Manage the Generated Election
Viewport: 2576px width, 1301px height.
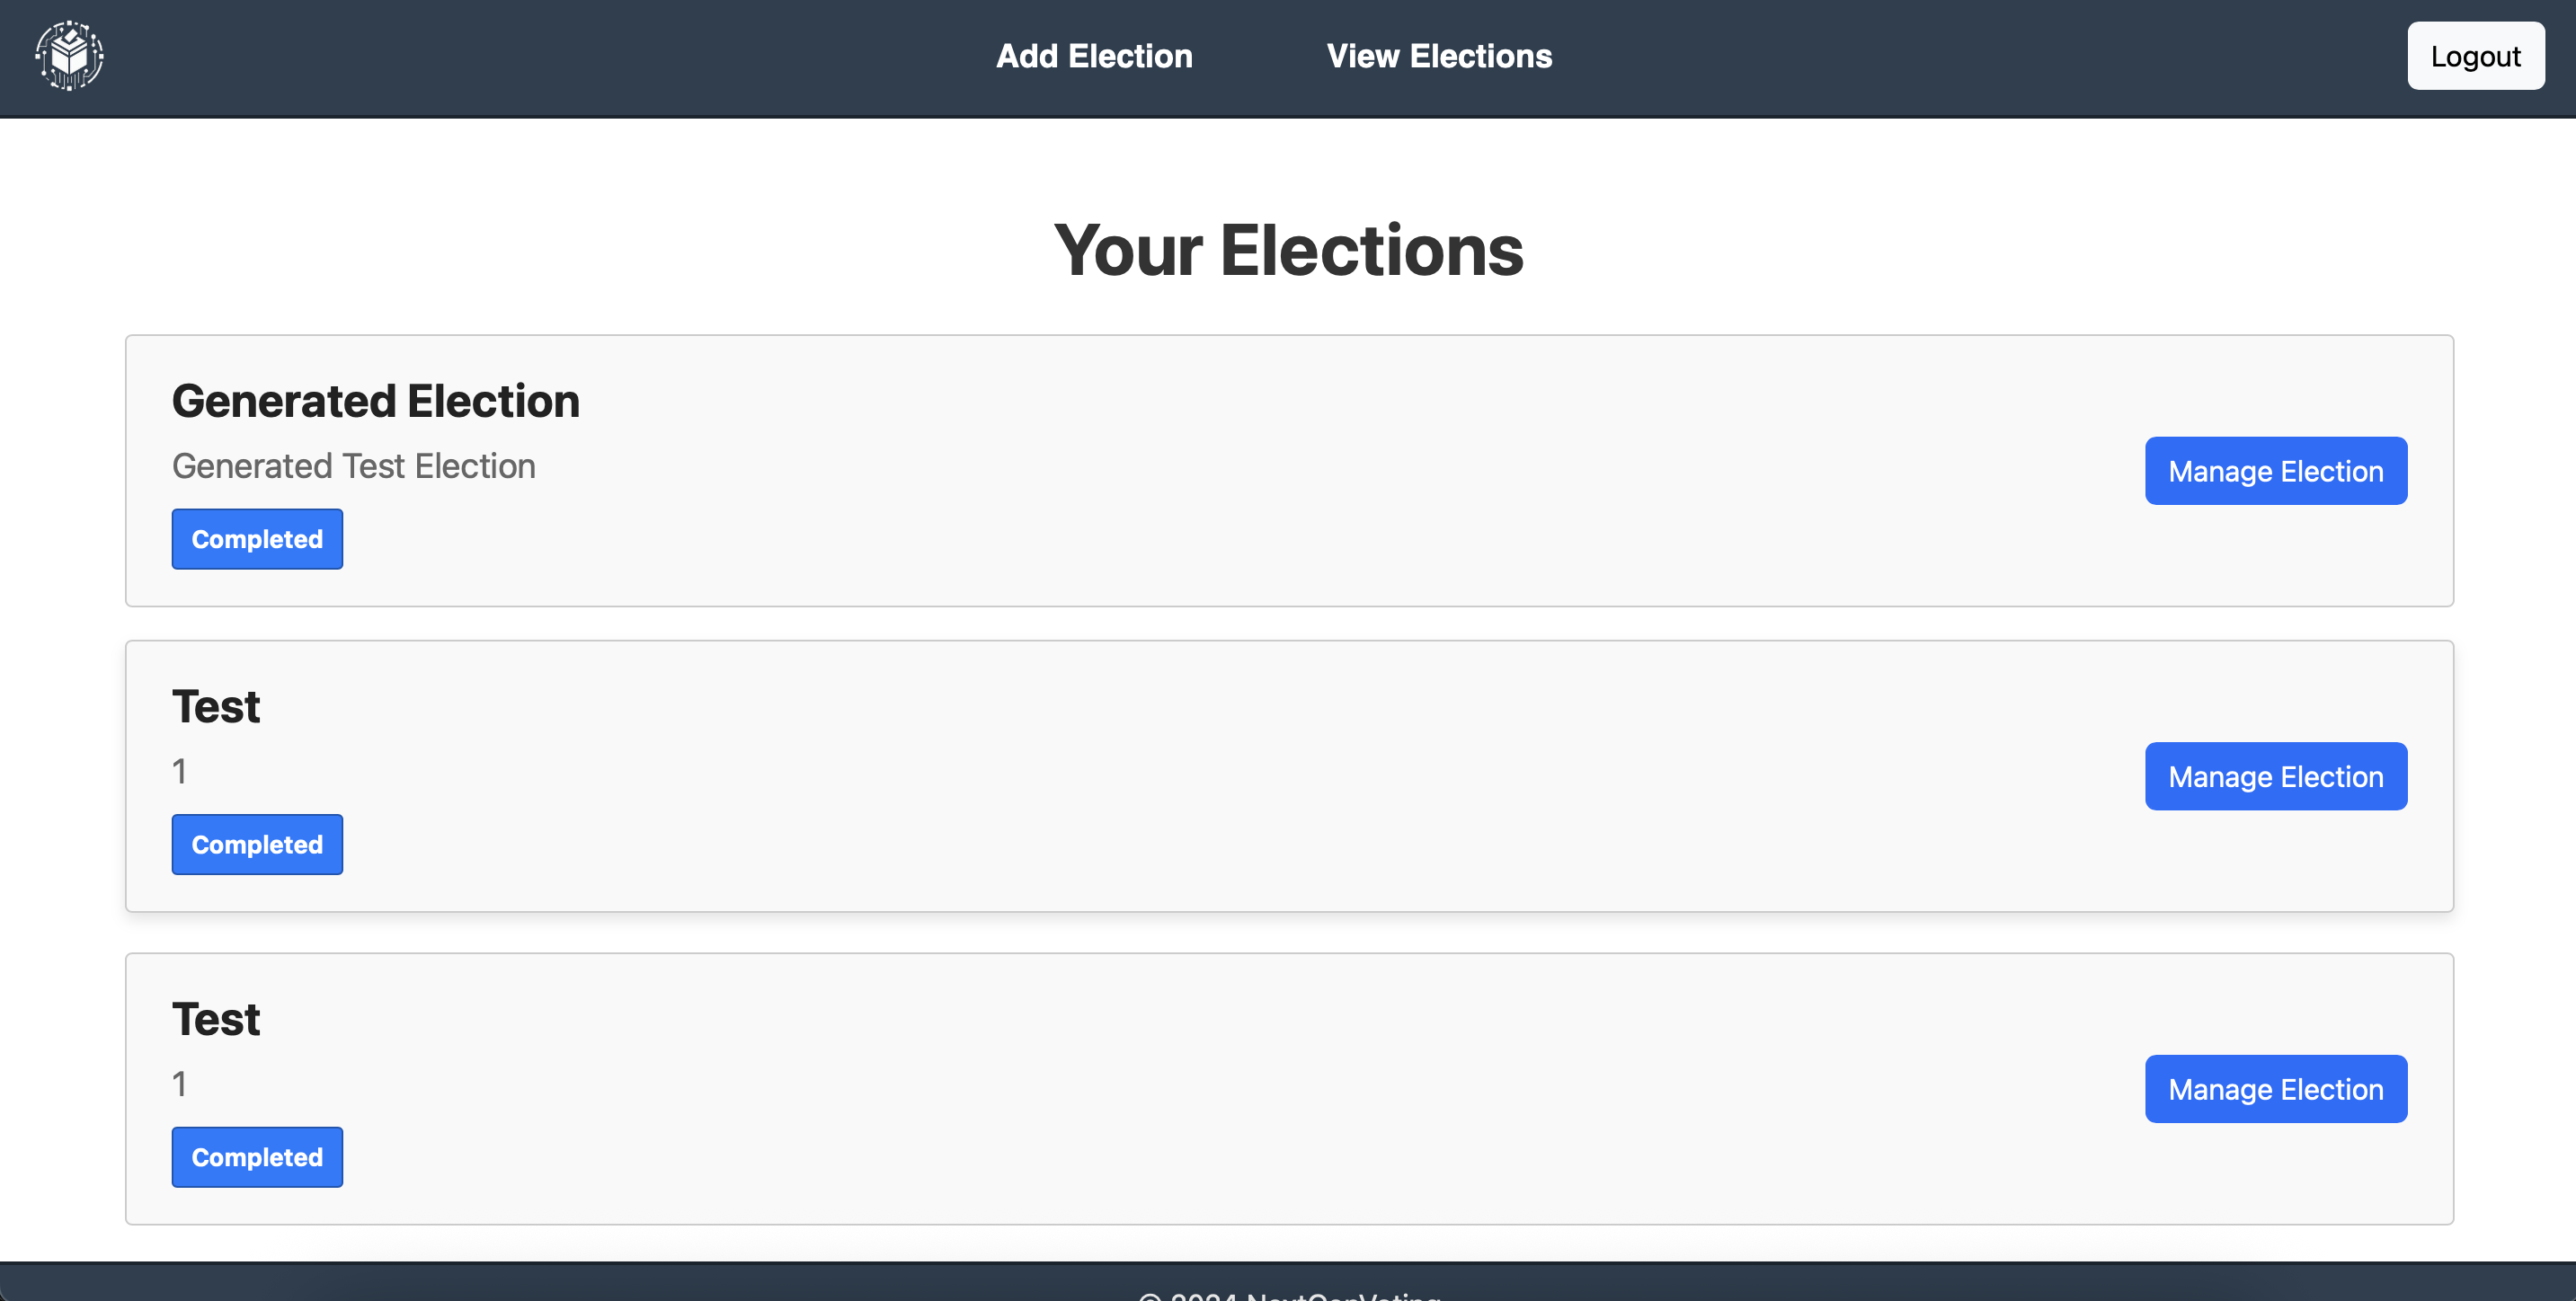click(2275, 471)
